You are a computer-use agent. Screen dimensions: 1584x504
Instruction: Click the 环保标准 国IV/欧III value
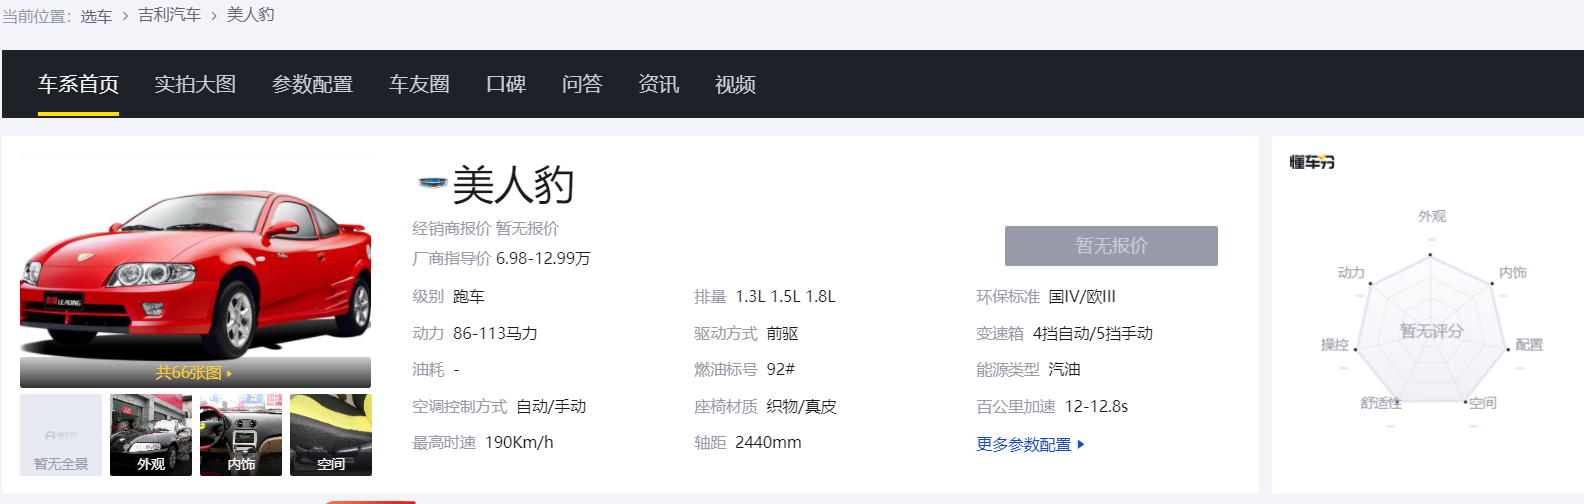click(1082, 296)
